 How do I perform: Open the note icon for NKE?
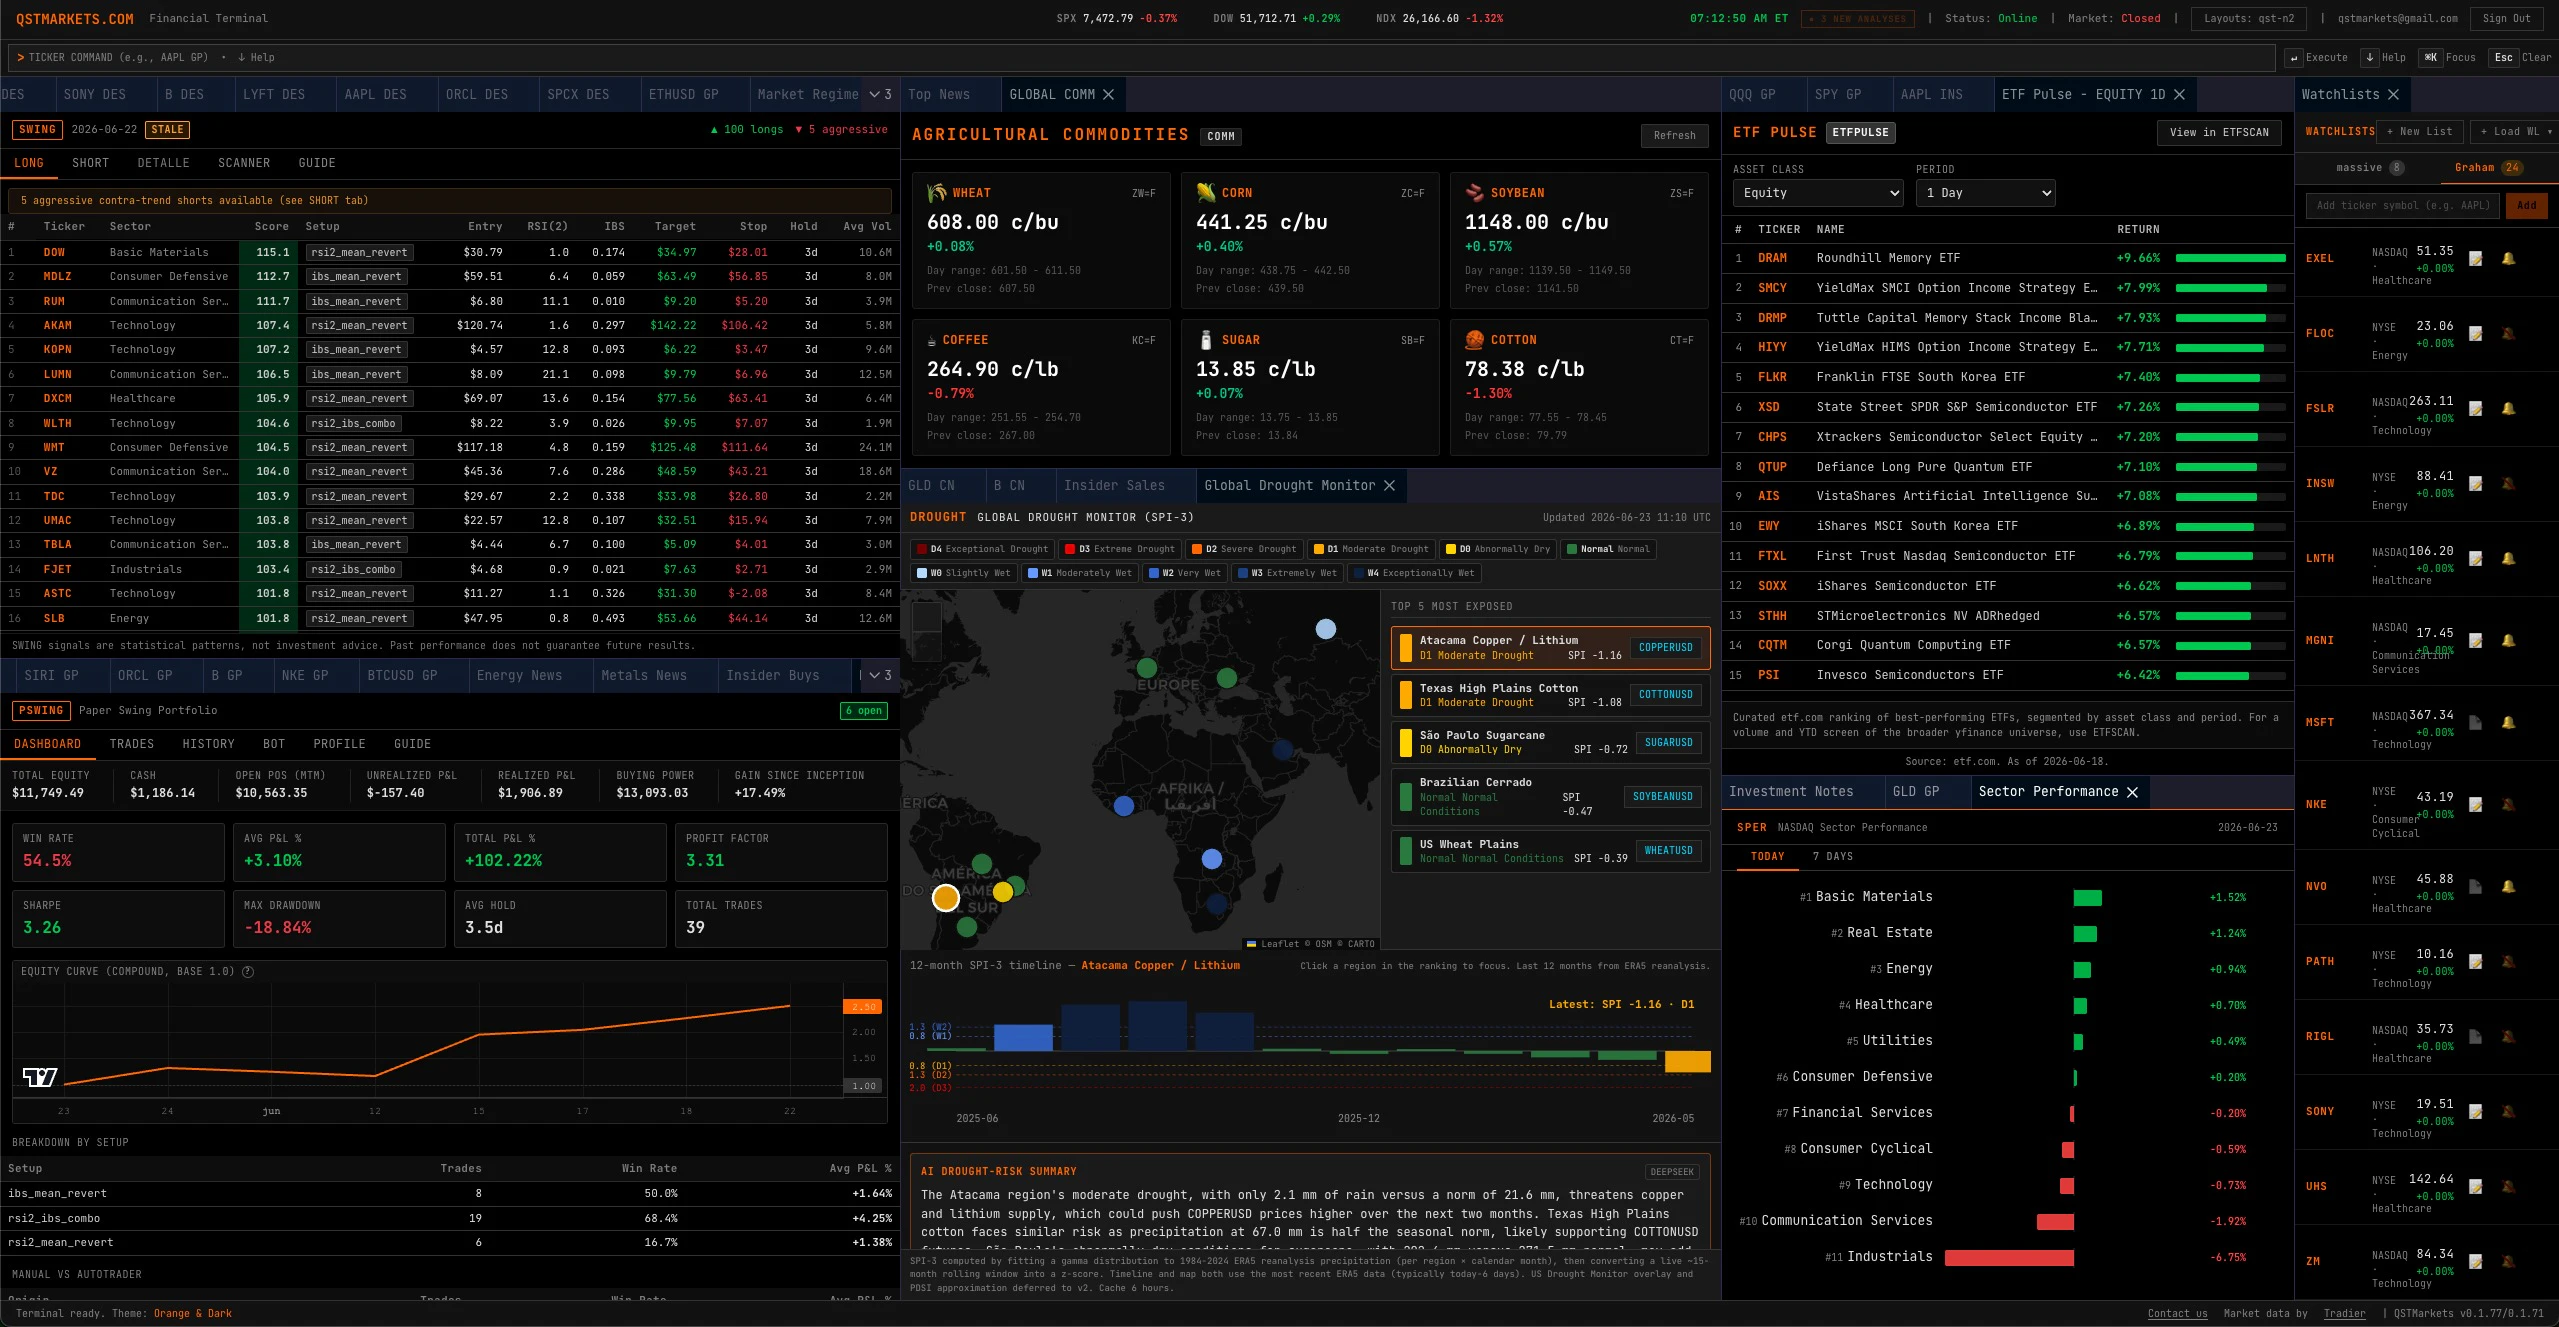click(2476, 805)
